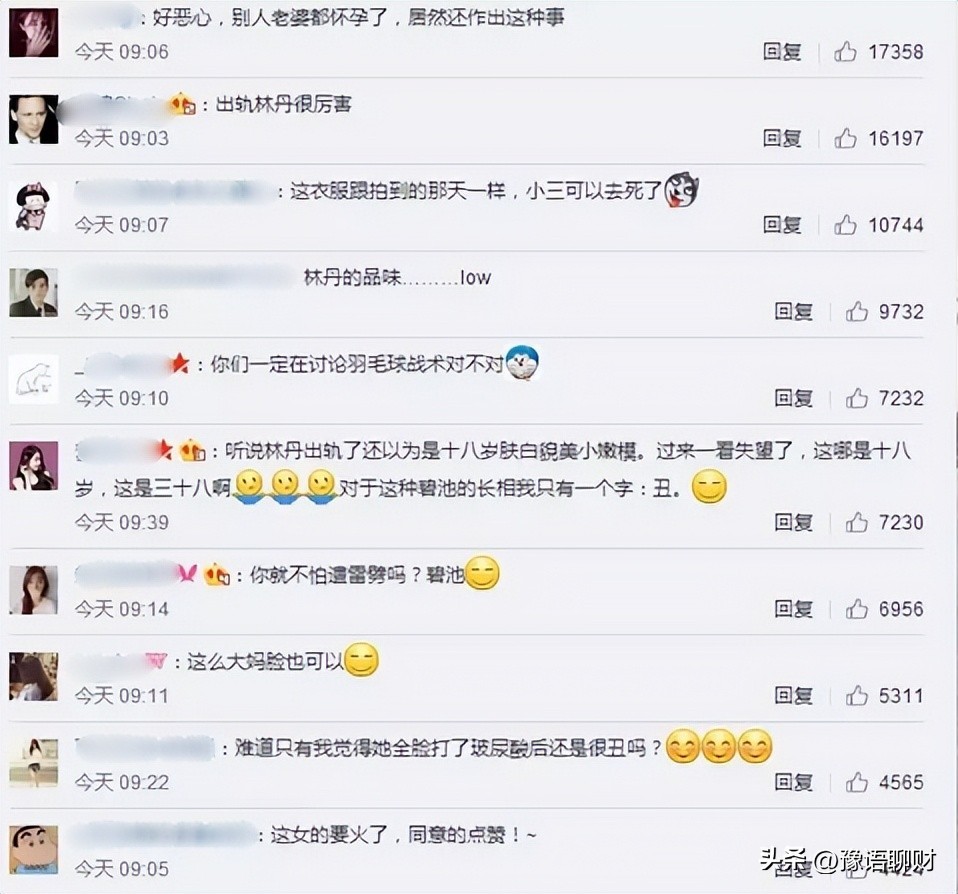Like the comment with 4565 likes
Viewport: 958px width, 894px height.
coord(857,783)
